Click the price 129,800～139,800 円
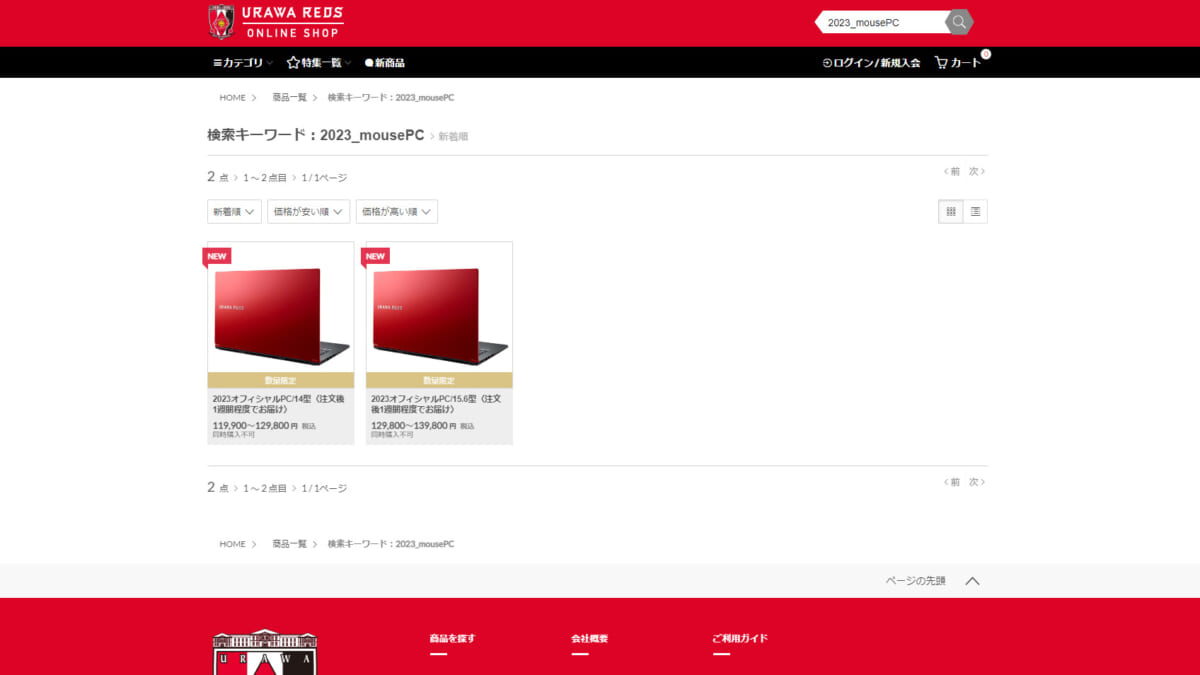 pos(413,425)
